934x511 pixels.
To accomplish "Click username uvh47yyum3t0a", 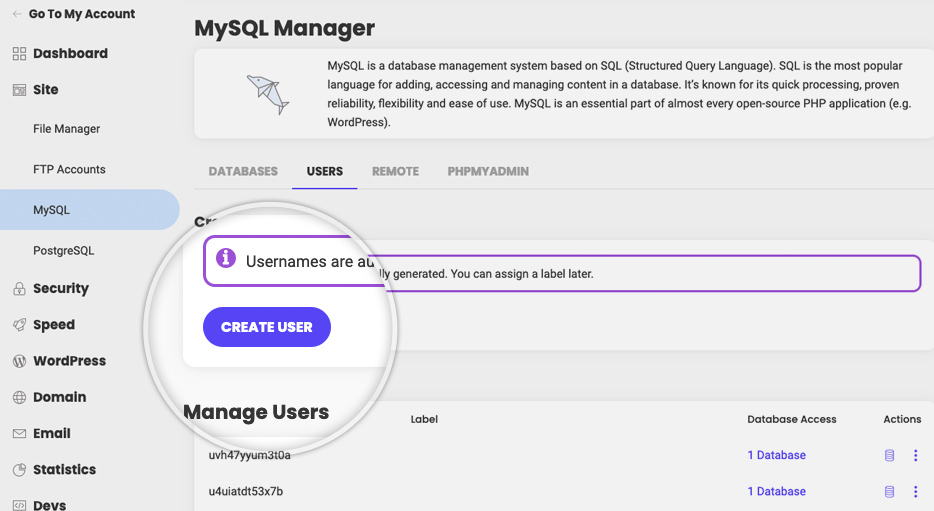I will [250, 456].
